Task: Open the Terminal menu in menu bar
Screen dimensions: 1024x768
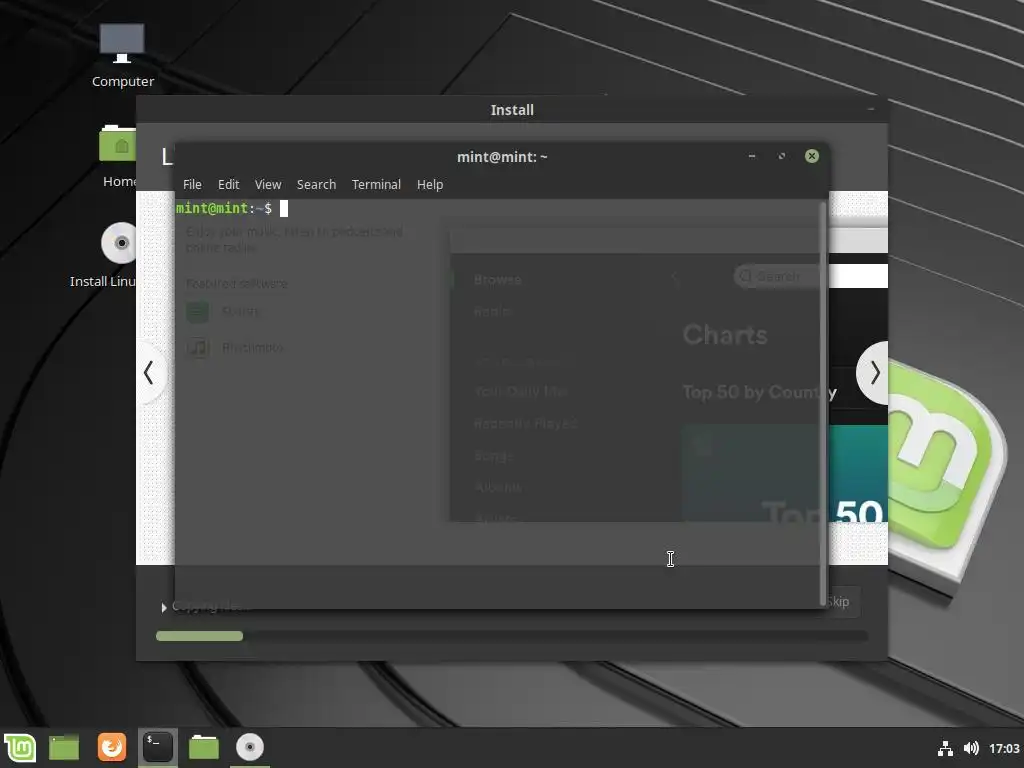Action: coord(376,185)
